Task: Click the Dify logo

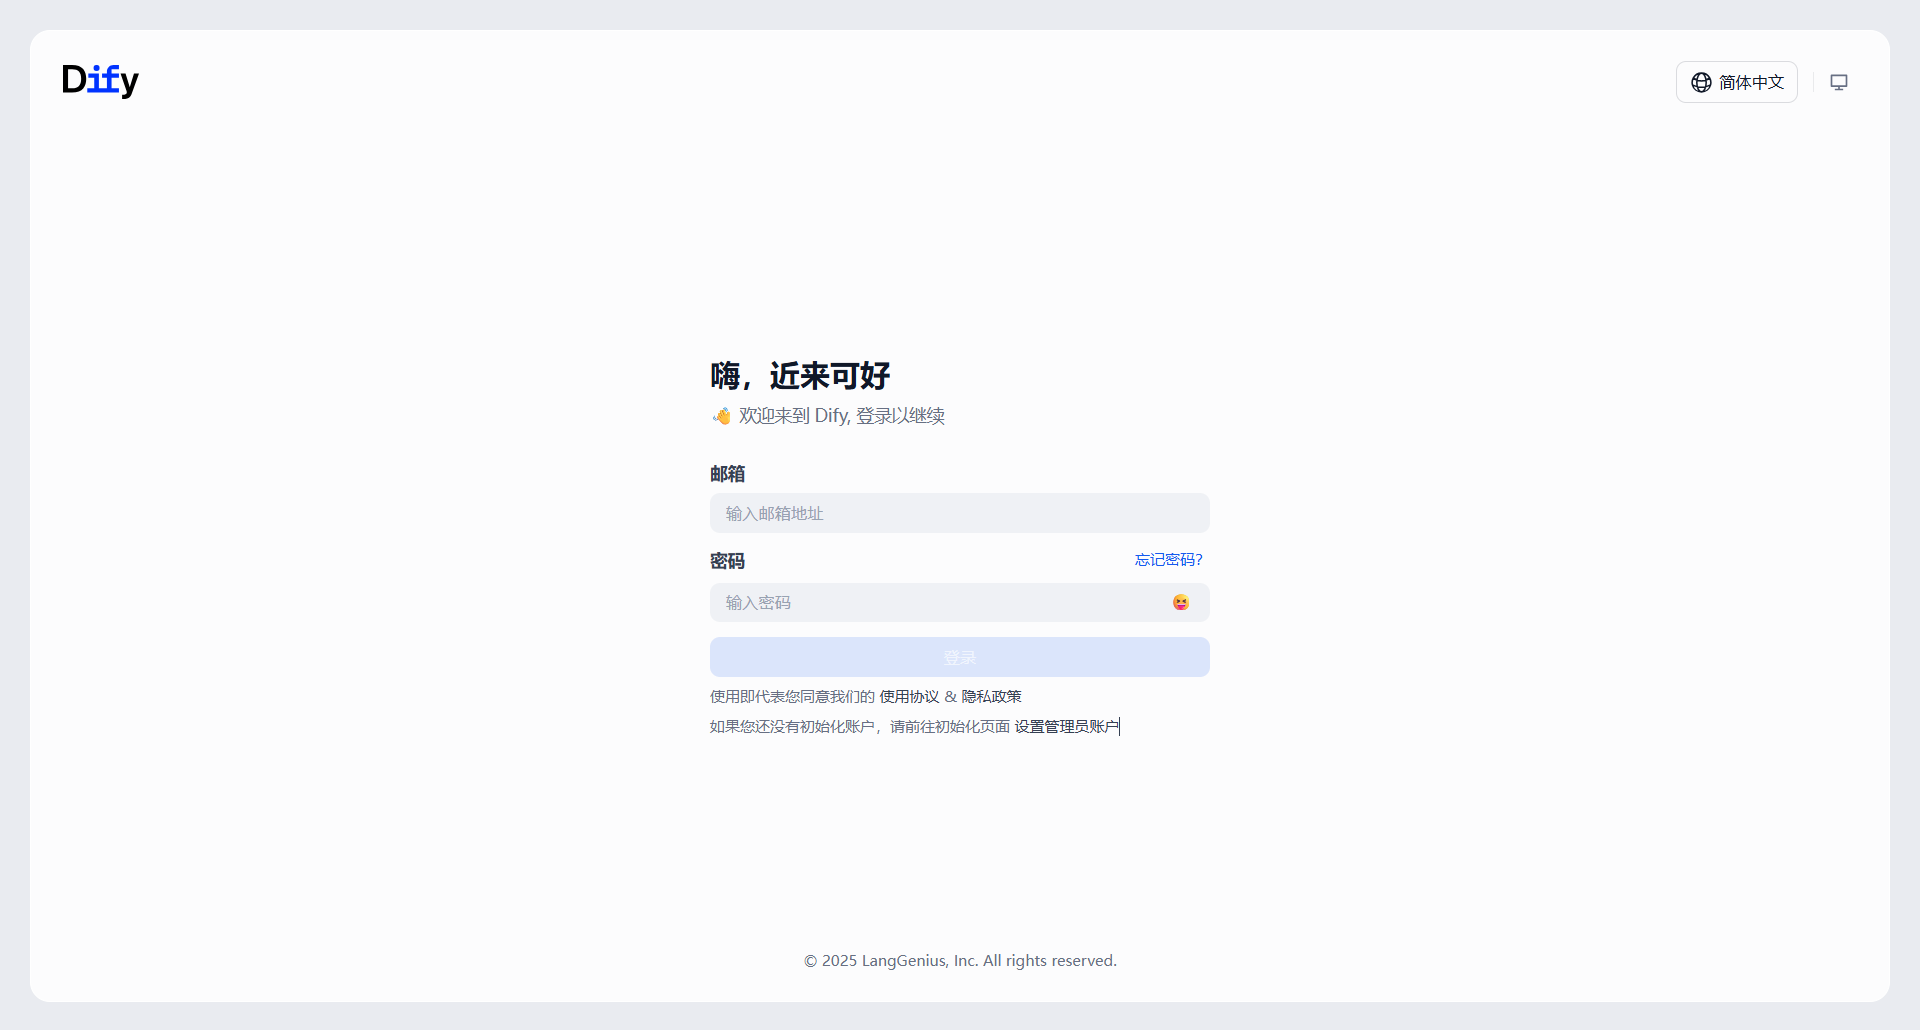Action: point(100,80)
